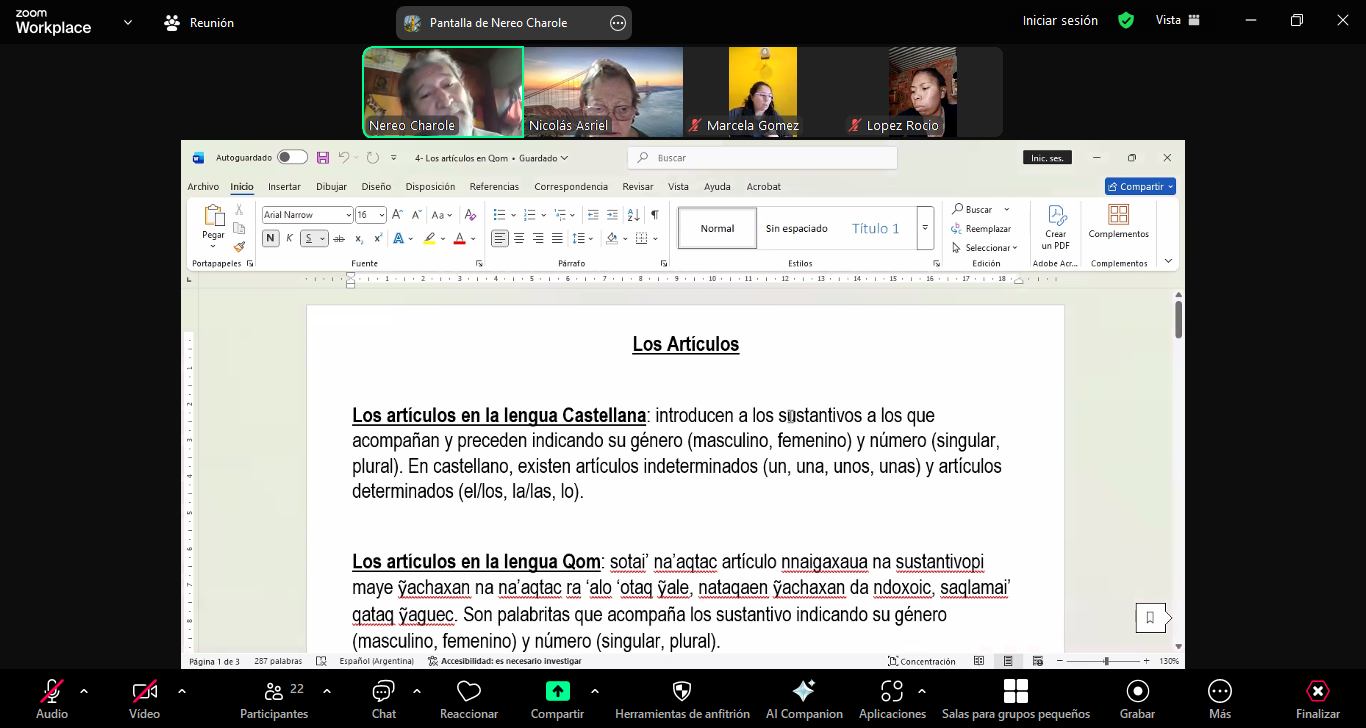The width and height of the screenshot is (1366, 728).
Task: Click the Word zoom level slider
Action: click(x=1106, y=661)
